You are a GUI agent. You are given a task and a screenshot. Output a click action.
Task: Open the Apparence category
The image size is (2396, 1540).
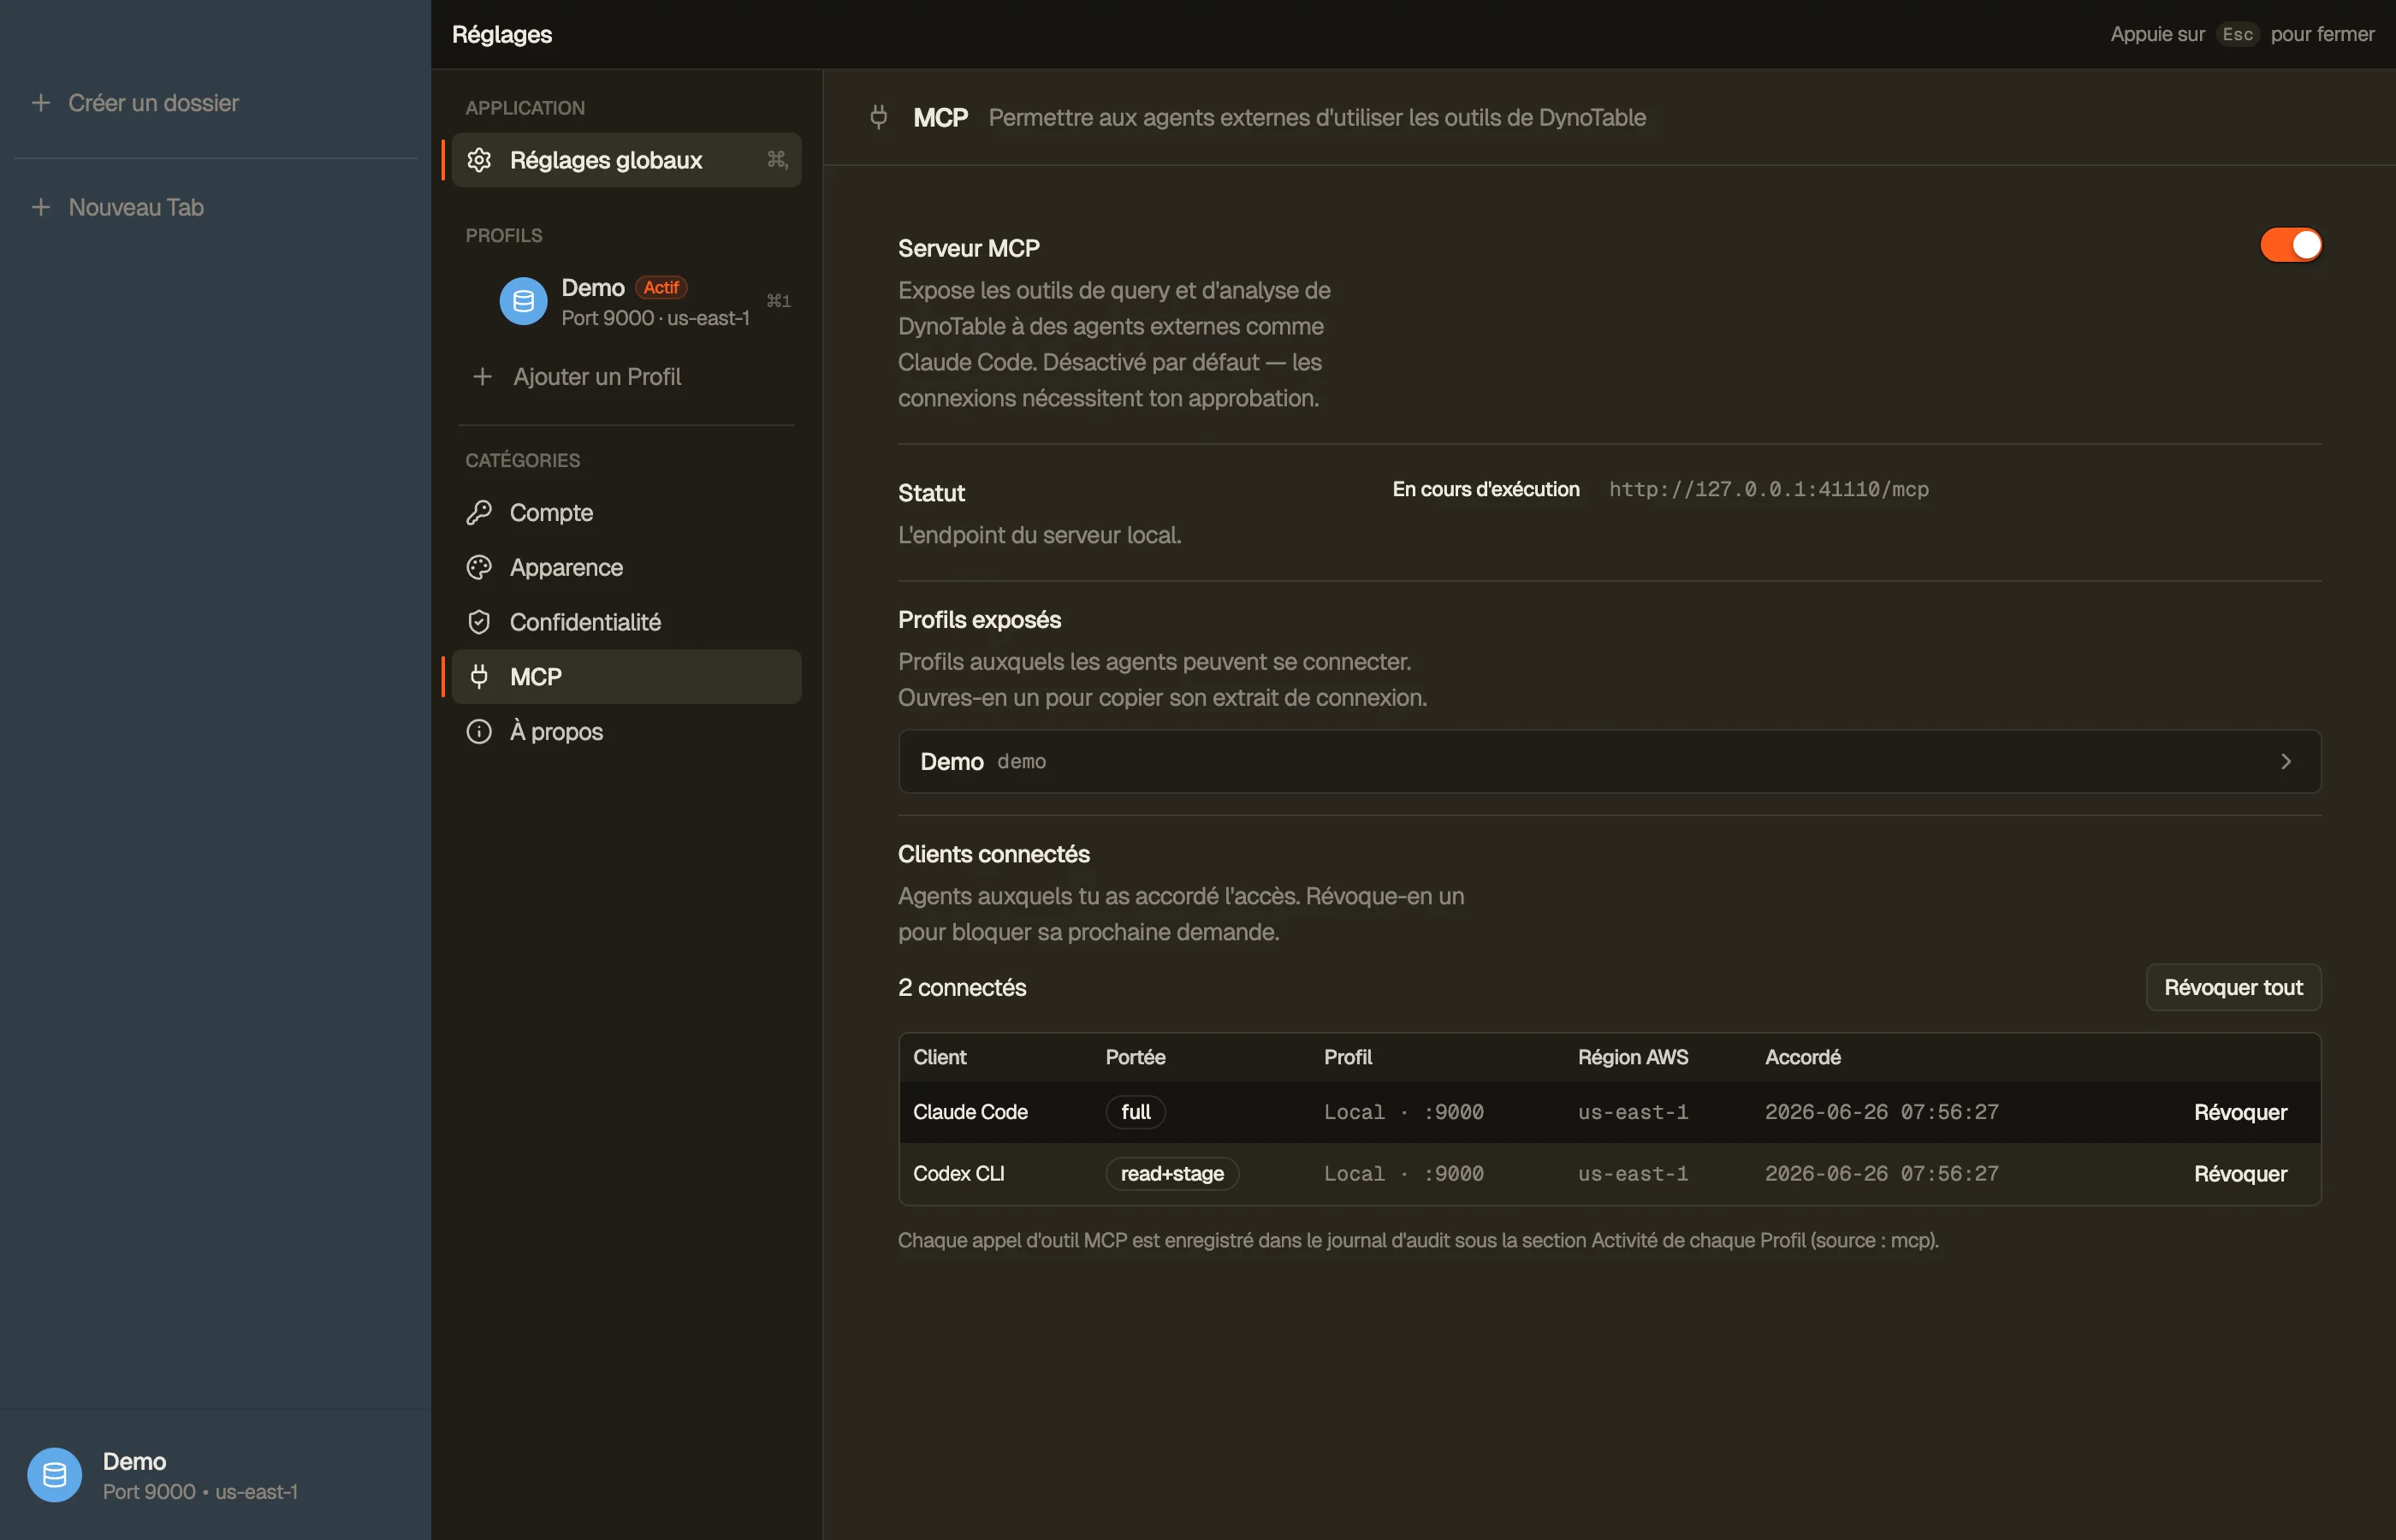click(x=626, y=567)
